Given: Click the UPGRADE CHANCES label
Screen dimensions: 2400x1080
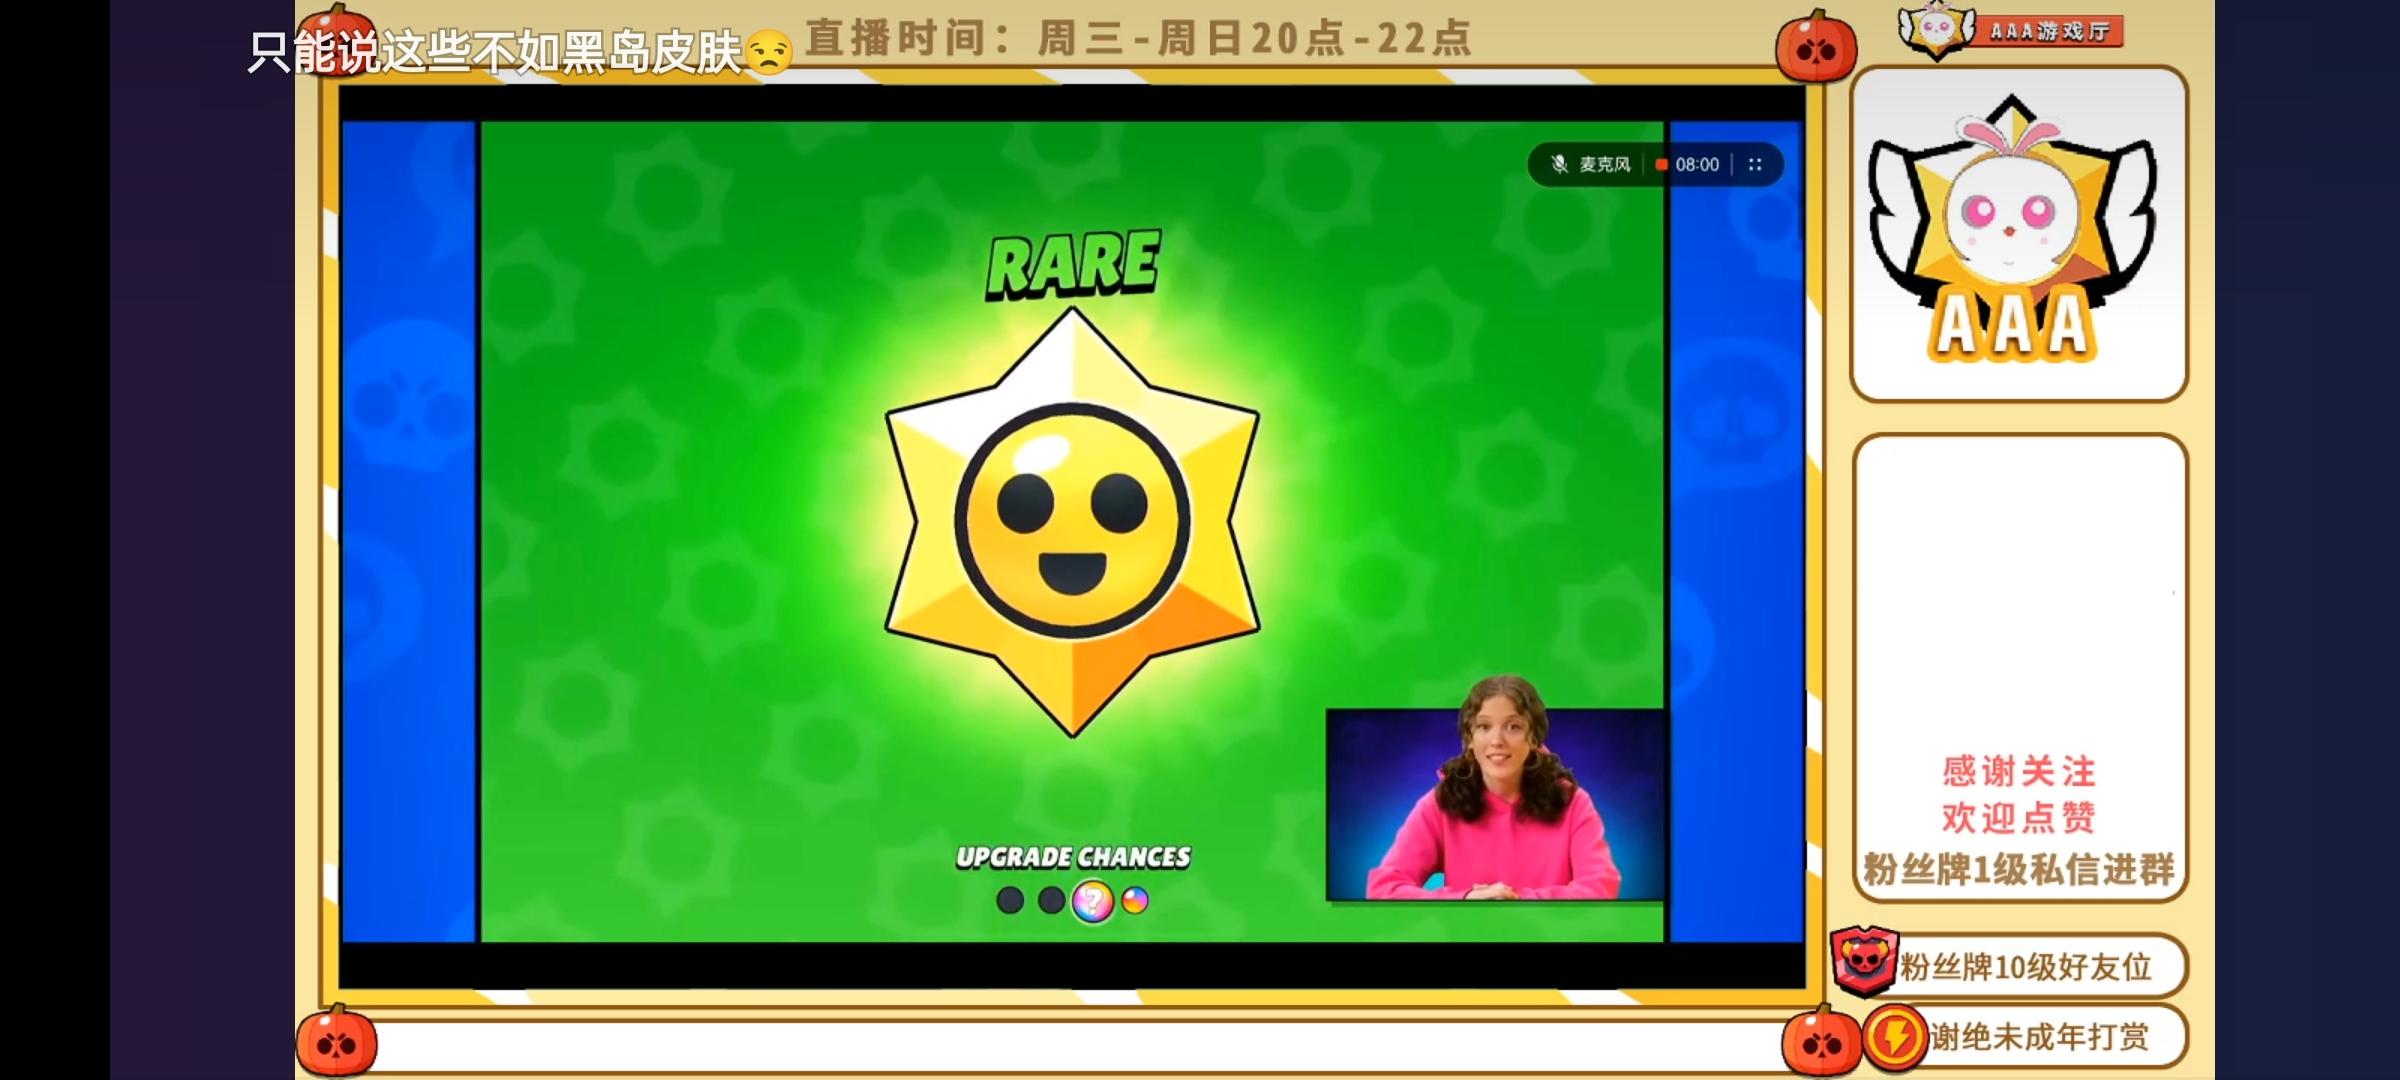Looking at the screenshot, I should click(x=1073, y=857).
